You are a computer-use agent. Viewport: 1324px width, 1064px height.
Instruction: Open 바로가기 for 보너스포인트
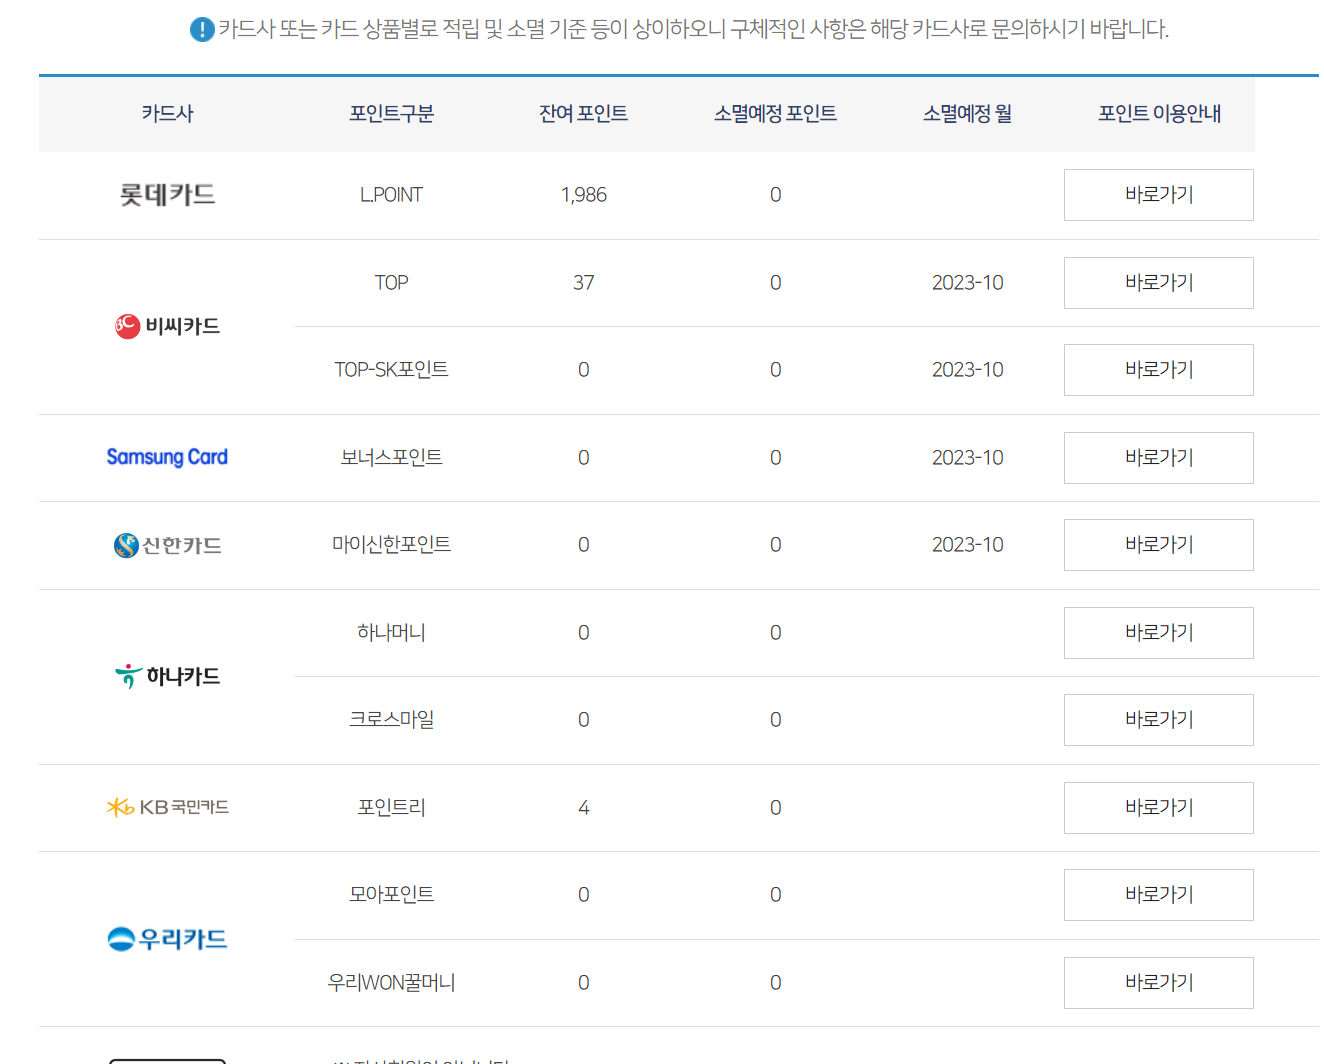(x=1158, y=457)
